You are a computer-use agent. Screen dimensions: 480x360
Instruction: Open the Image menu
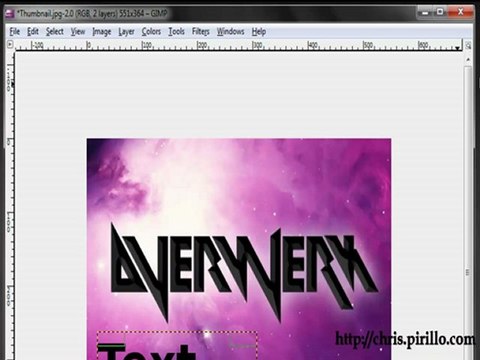click(x=102, y=32)
